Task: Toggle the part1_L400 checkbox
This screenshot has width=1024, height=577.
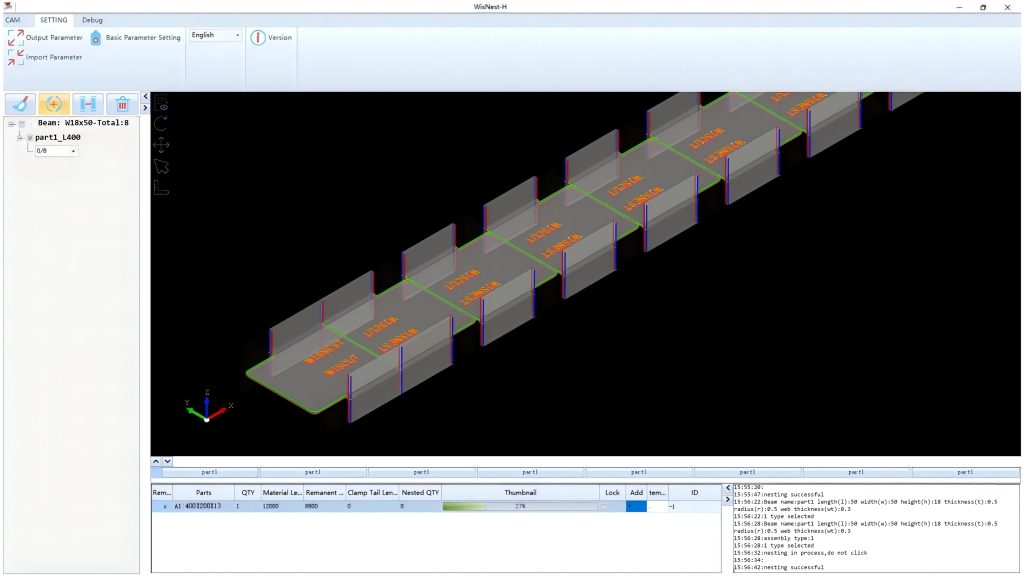Action: click(x=29, y=137)
